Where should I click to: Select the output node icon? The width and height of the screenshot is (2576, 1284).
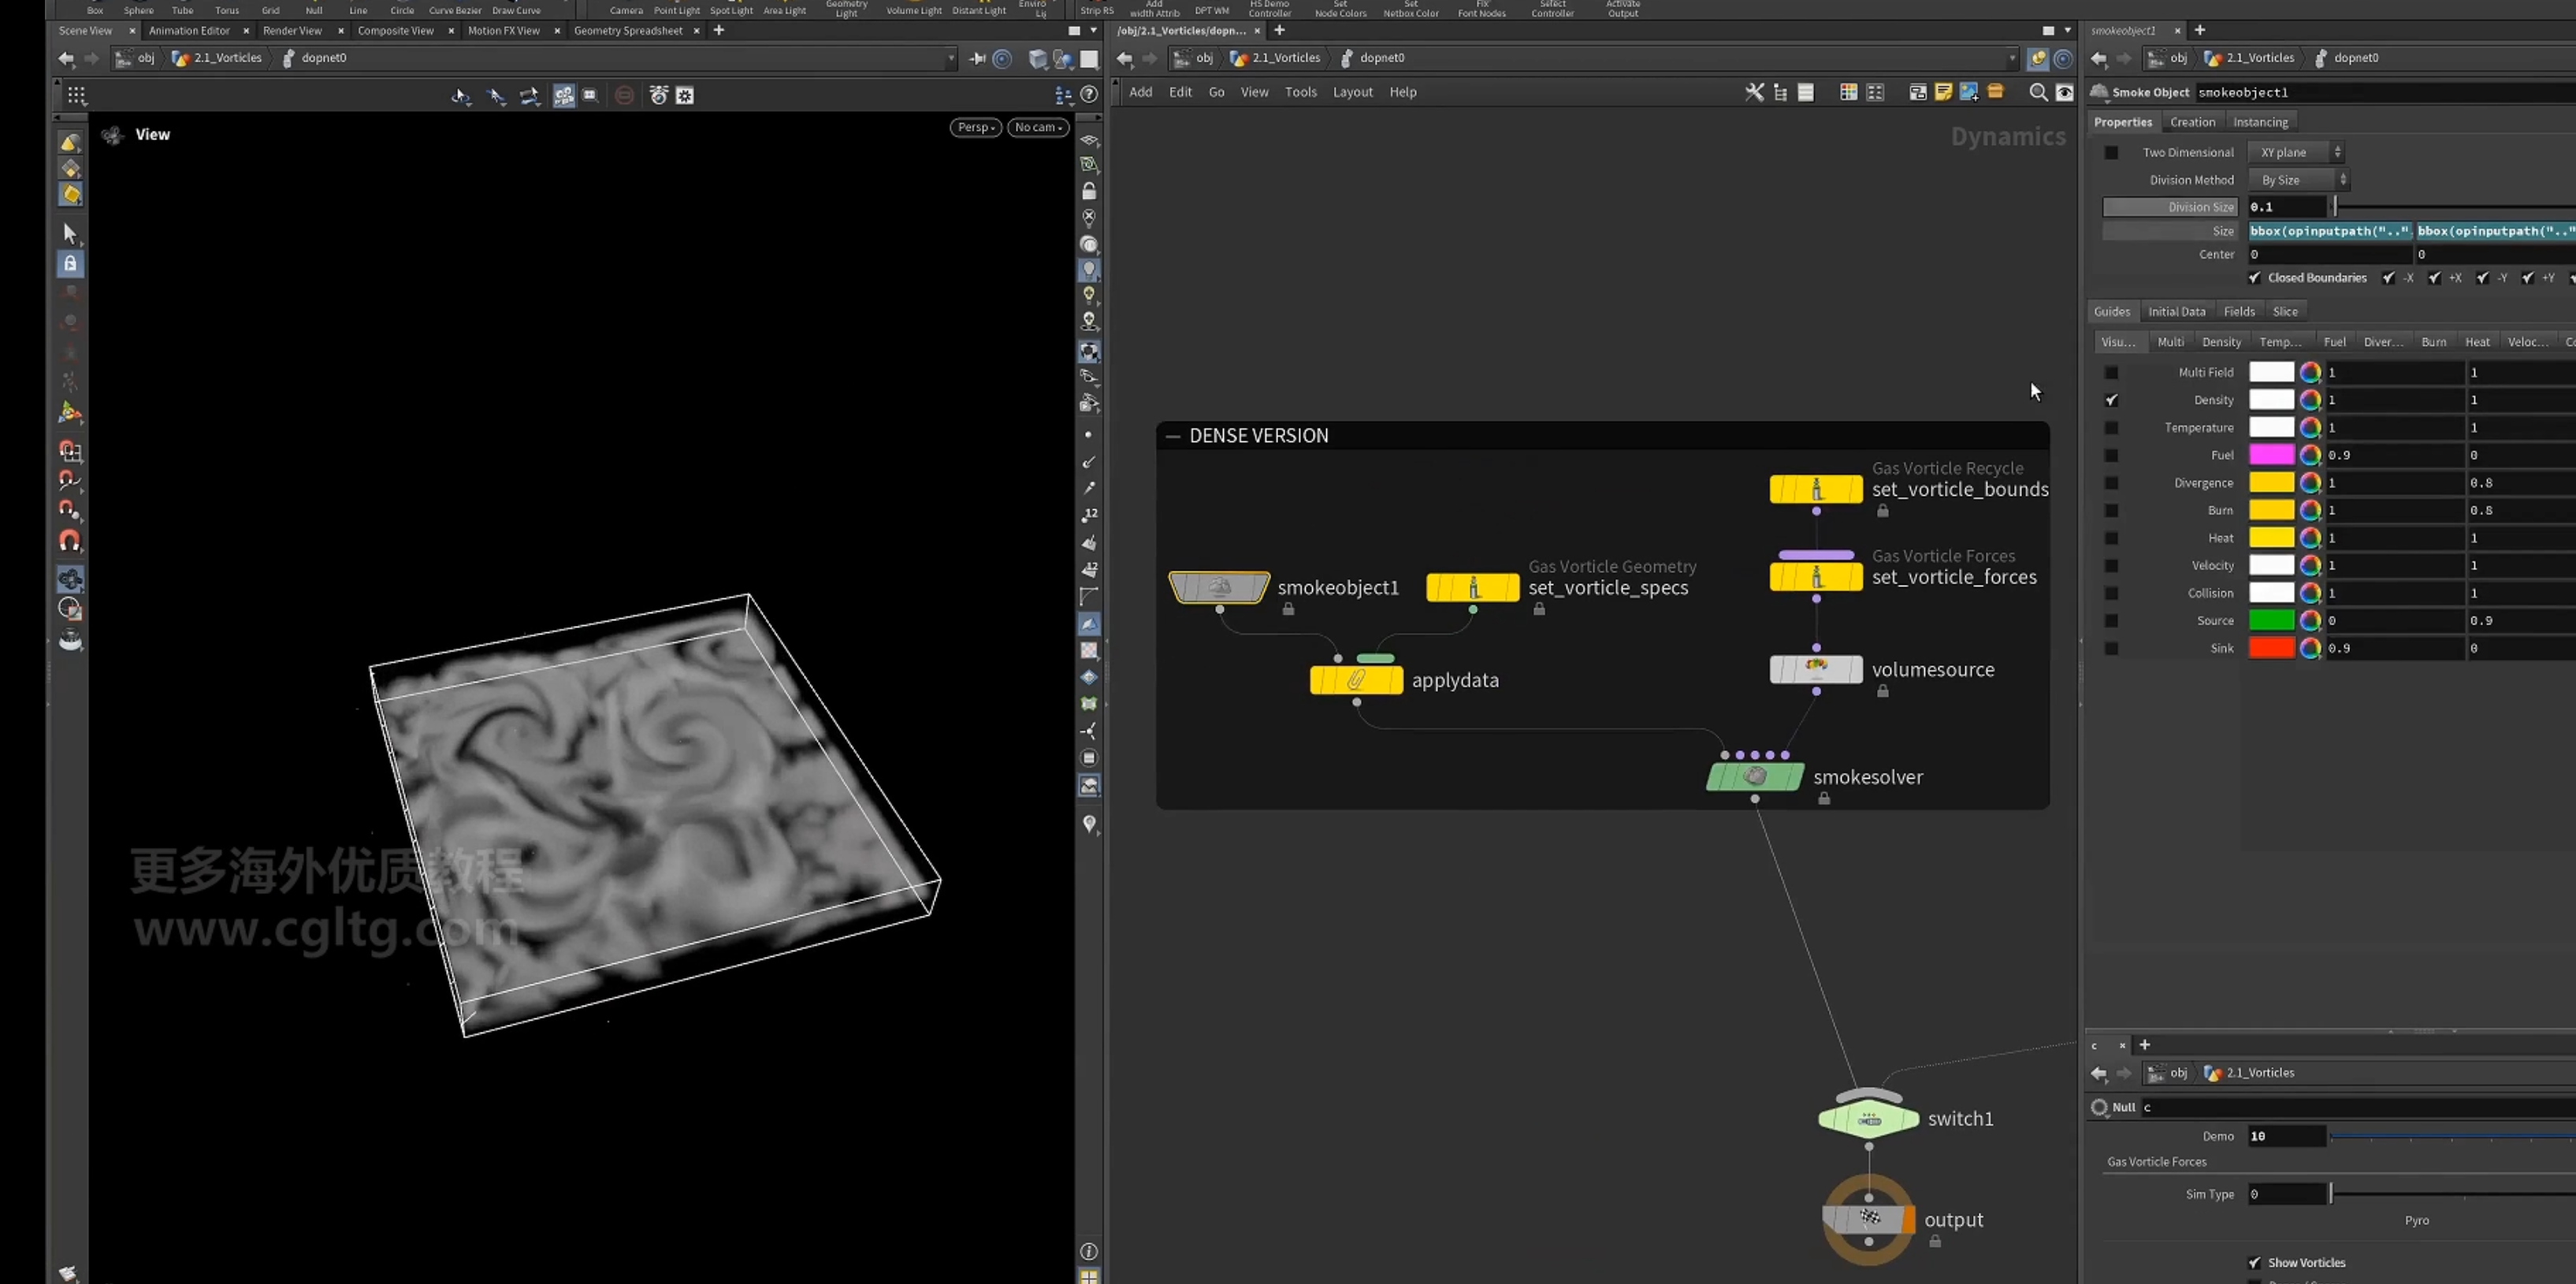click(x=1868, y=1218)
